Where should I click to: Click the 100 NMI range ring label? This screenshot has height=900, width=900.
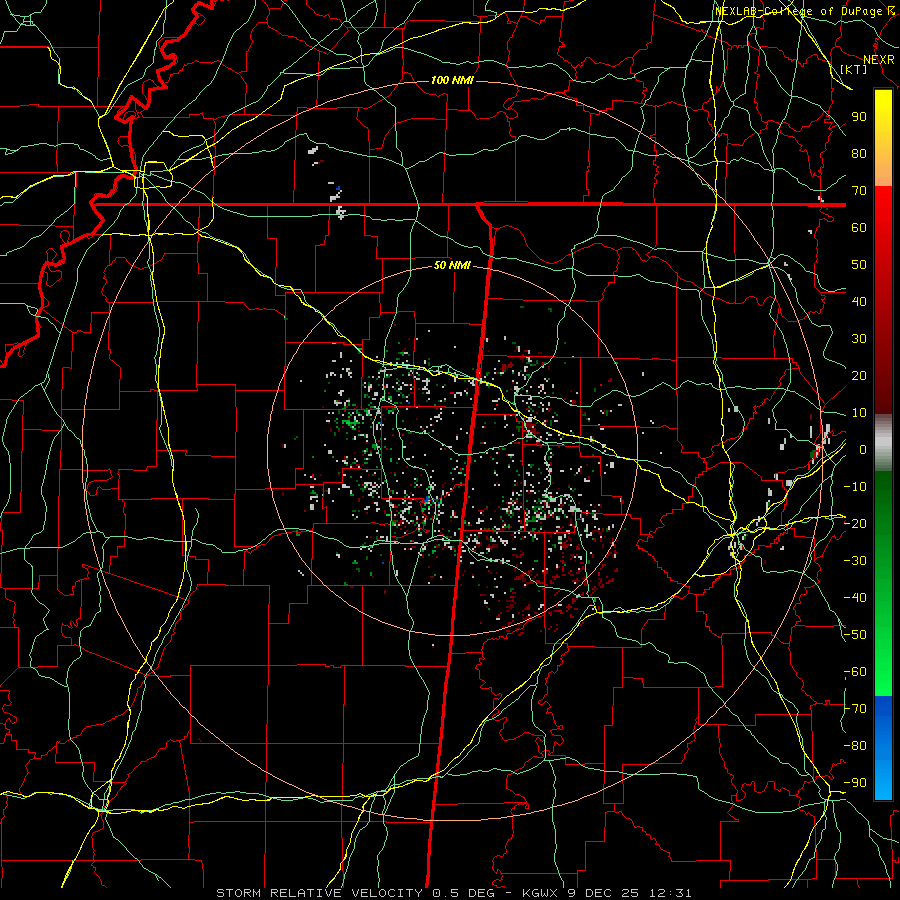point(452,80)
